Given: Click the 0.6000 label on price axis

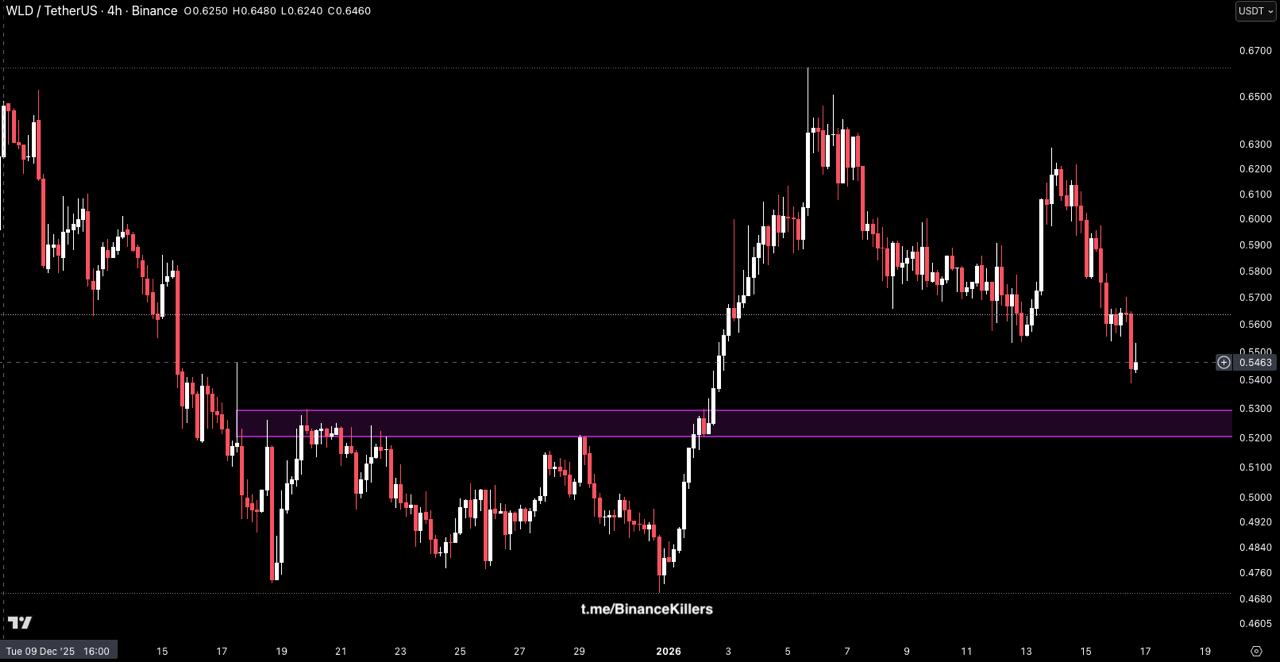Looking at the screenshot, I should click(x=1254, y=219).
